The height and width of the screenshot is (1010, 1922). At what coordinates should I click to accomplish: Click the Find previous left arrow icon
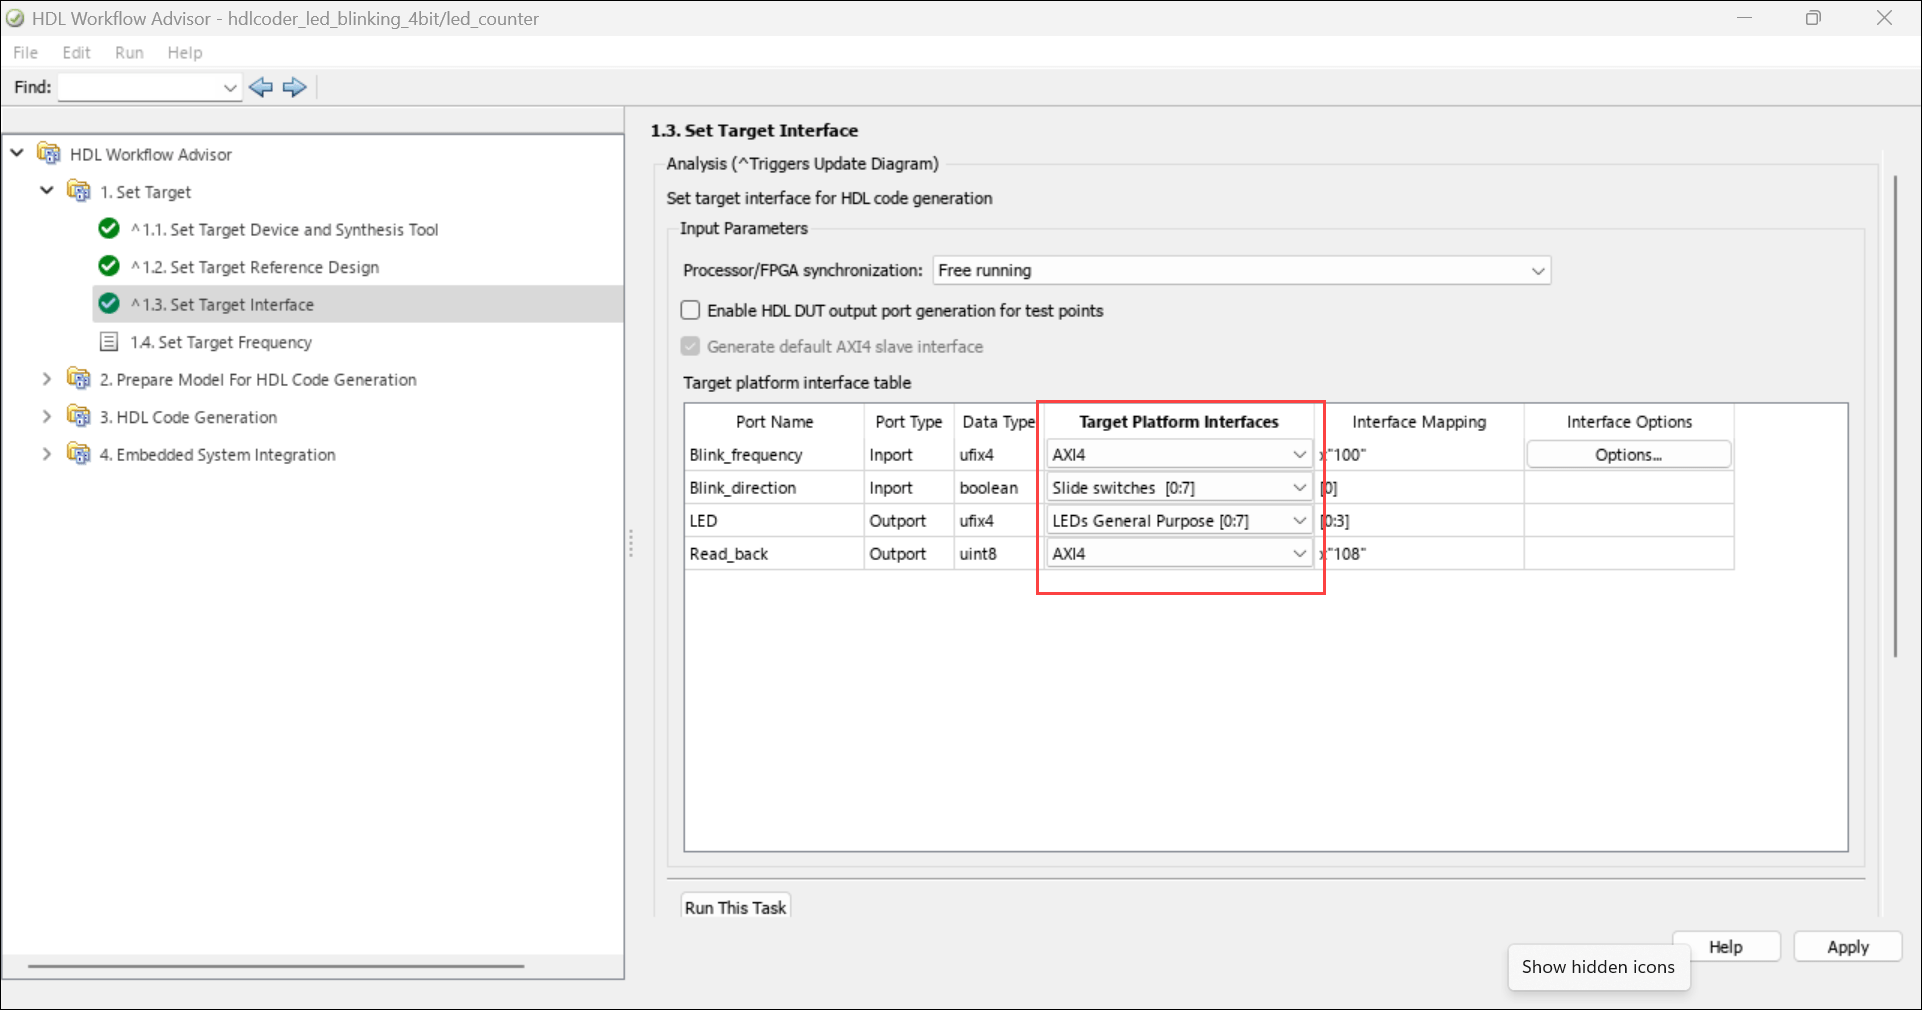[x=261, y=87]
